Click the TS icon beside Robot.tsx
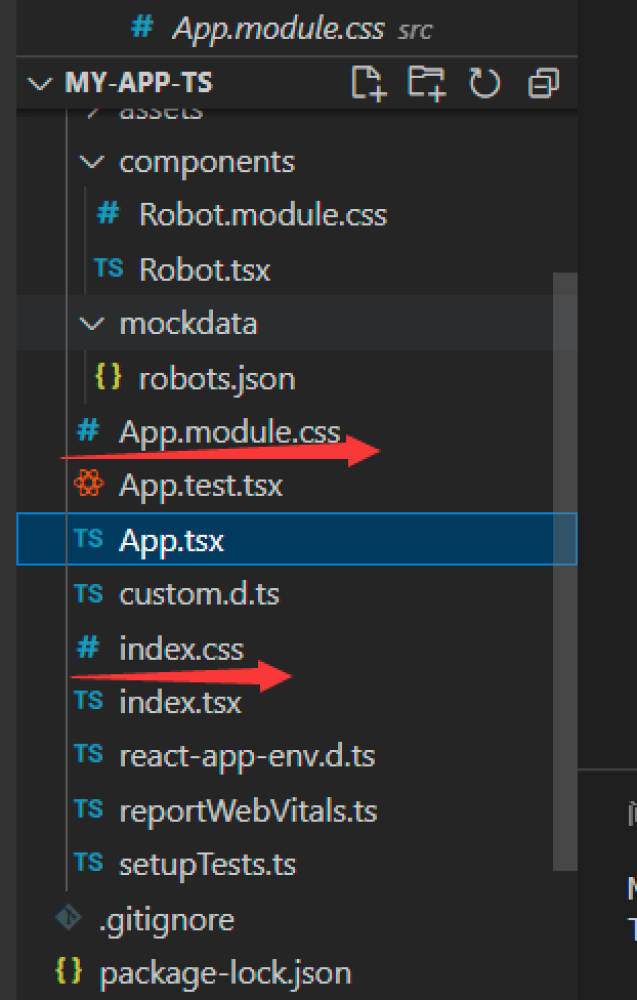This screenshot has width=637, height=1000. pos(108,269)
